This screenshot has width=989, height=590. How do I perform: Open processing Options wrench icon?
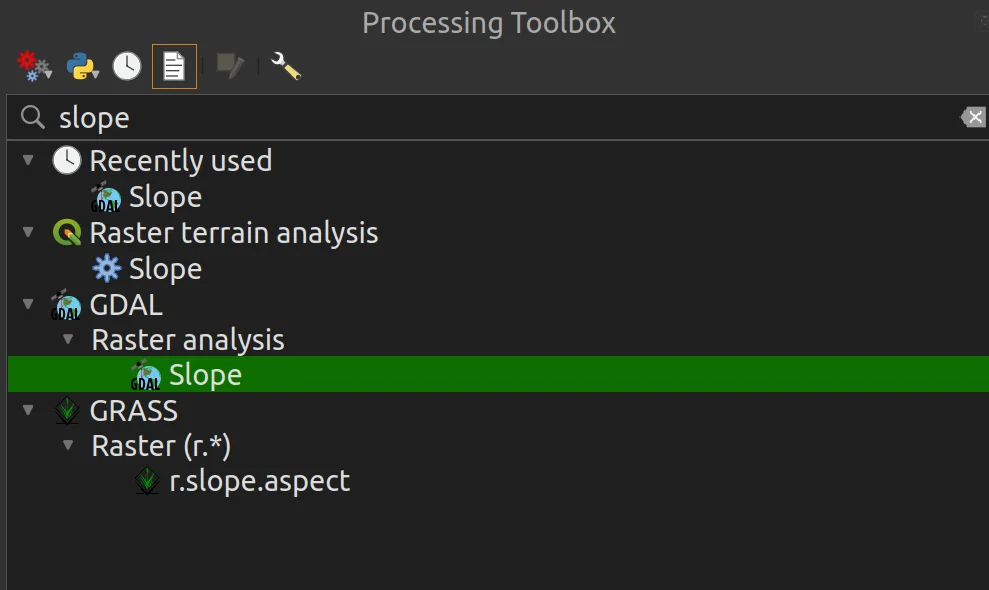[x=286, y=66]
